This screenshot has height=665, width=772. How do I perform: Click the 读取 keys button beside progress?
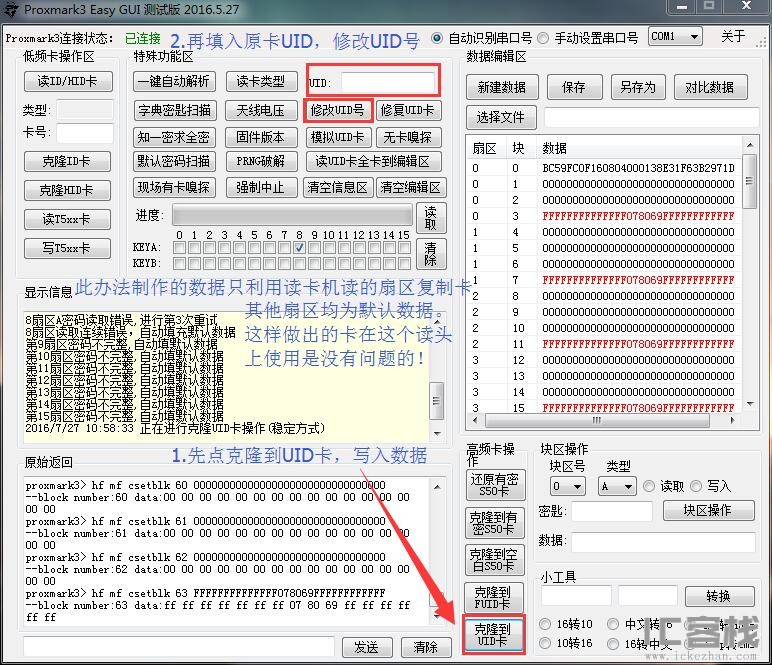click(431, 218)
